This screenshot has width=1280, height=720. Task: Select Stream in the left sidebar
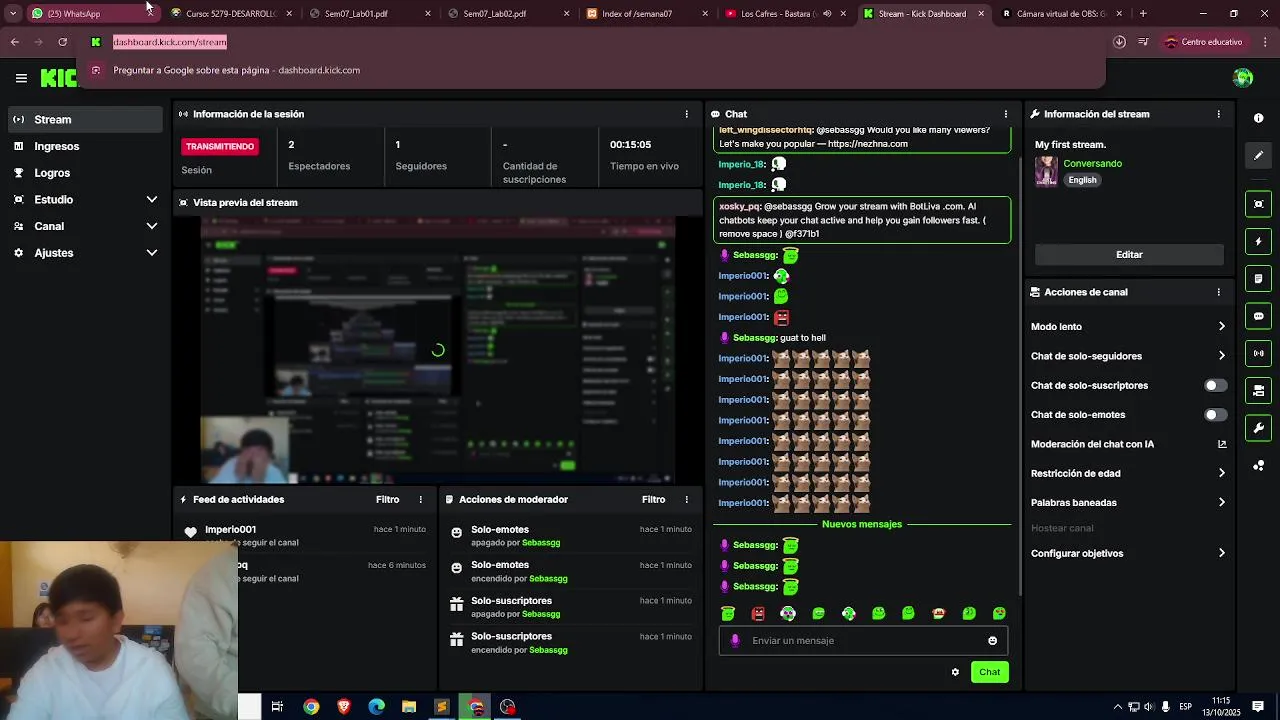coord(85,119)
